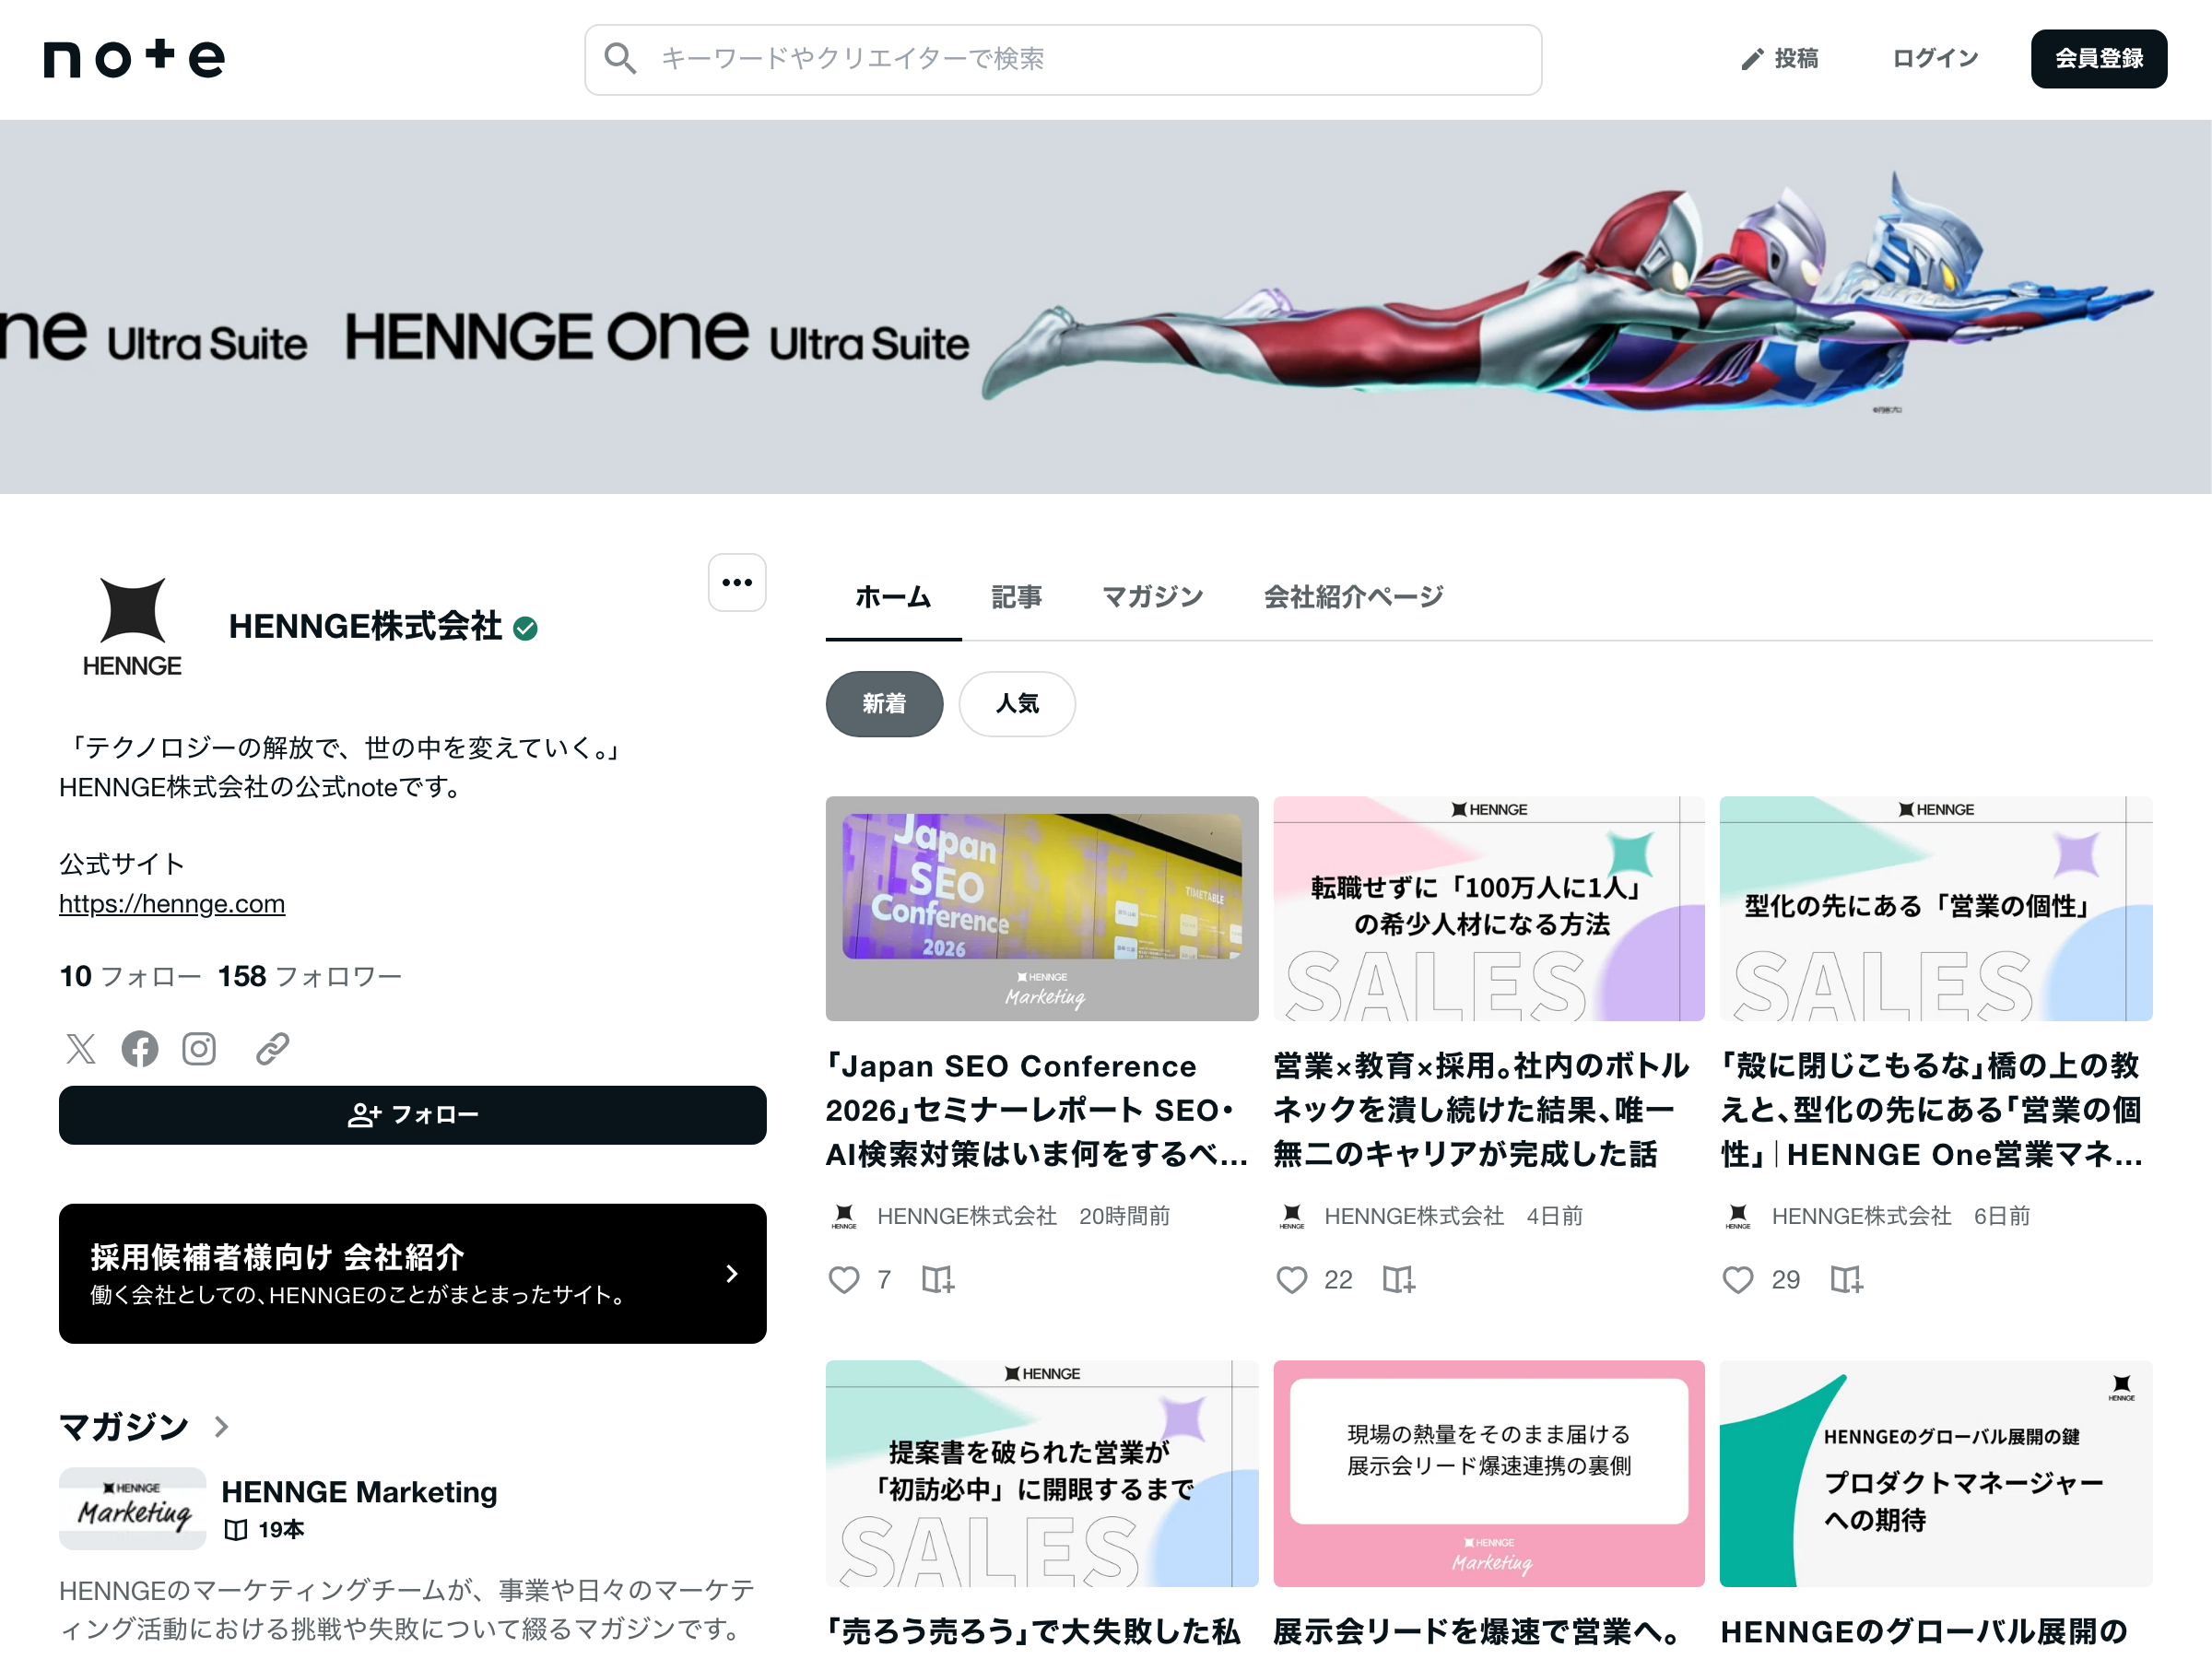
Task: Click the author avatar on the 20時間前 post
Action: click(844, 1215)
